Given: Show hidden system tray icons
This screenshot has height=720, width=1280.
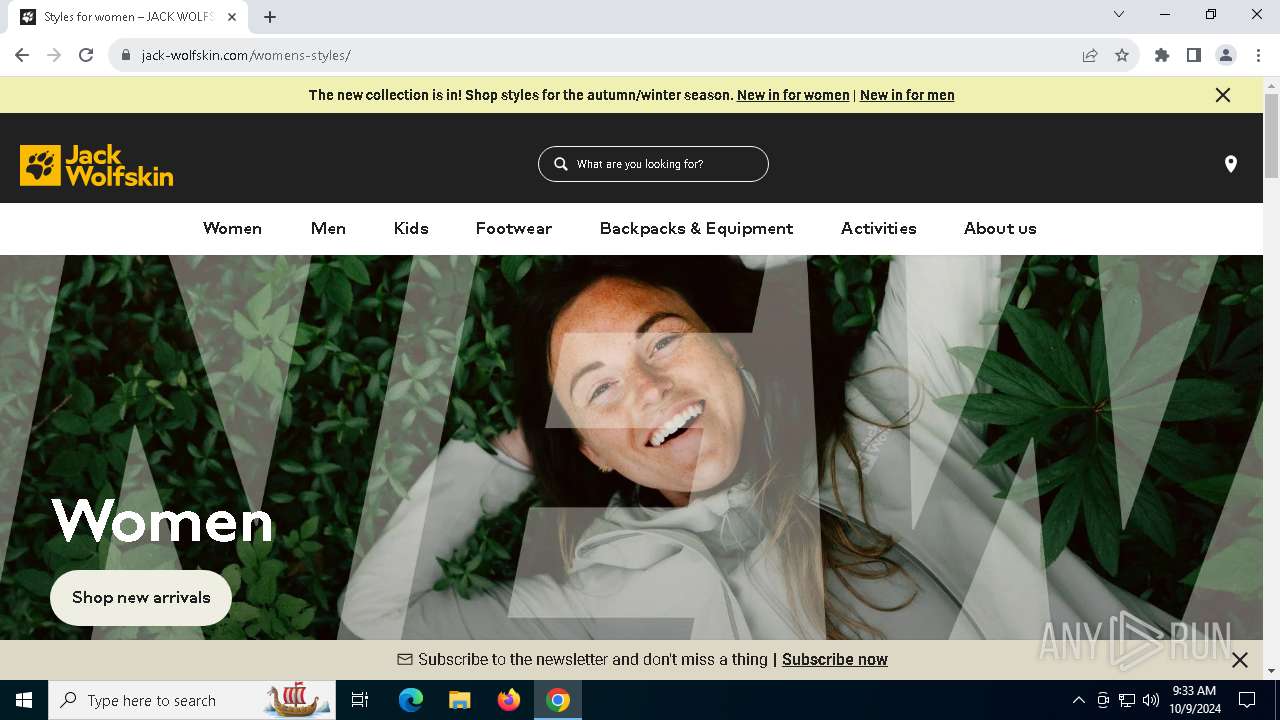Looking at the screenshot, I should click(1078, 700).
